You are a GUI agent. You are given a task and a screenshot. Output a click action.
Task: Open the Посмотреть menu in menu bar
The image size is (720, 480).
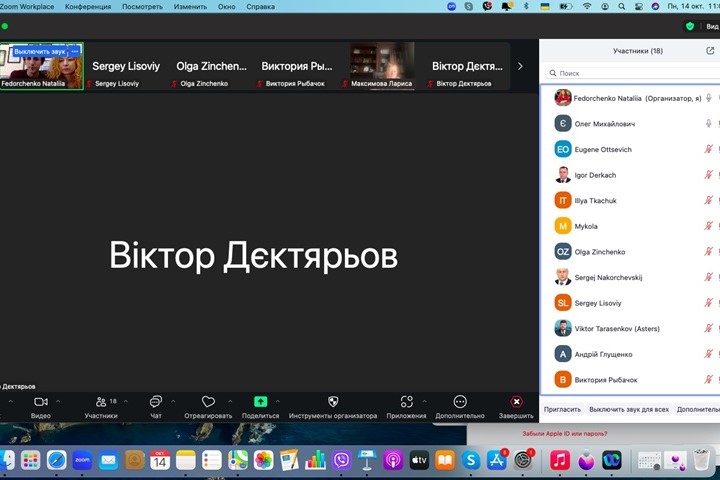pyautogui.click(x=142, y=6)
